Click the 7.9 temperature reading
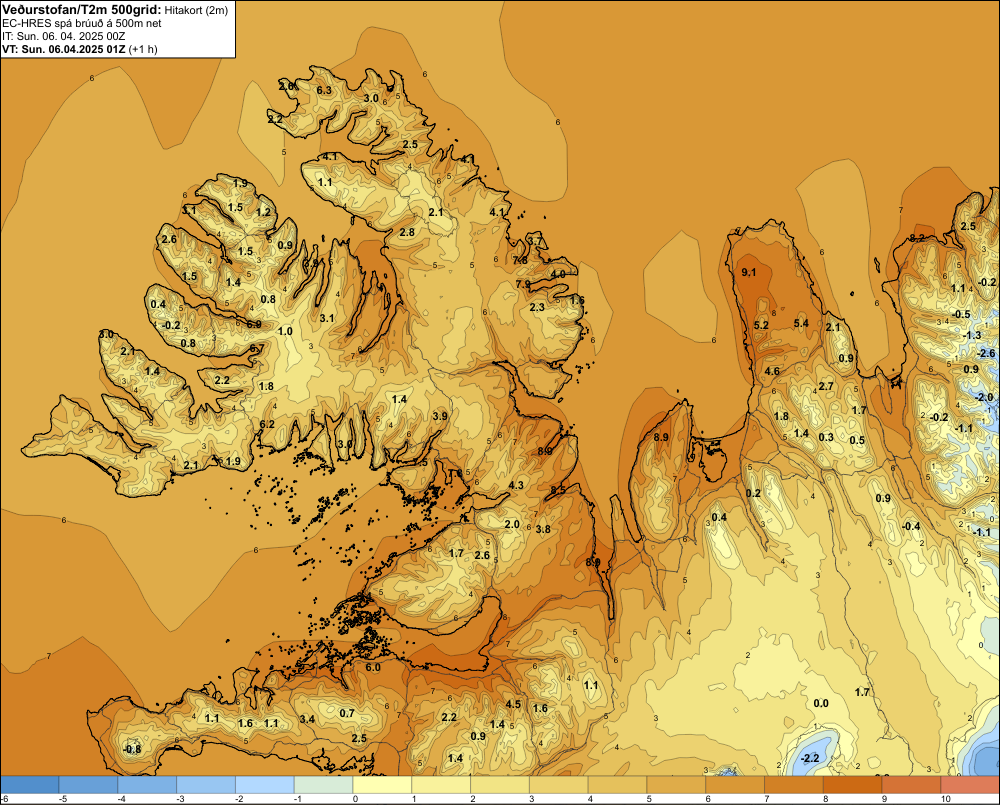 pyautogui.click(x=523, y=284)
